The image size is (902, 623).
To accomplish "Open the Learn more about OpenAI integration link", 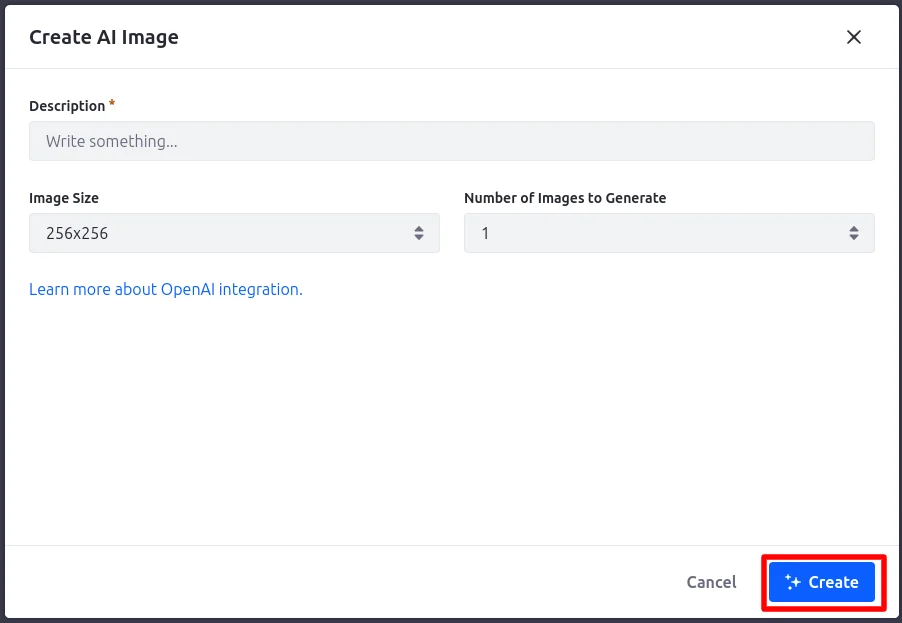I will (166, 289).
